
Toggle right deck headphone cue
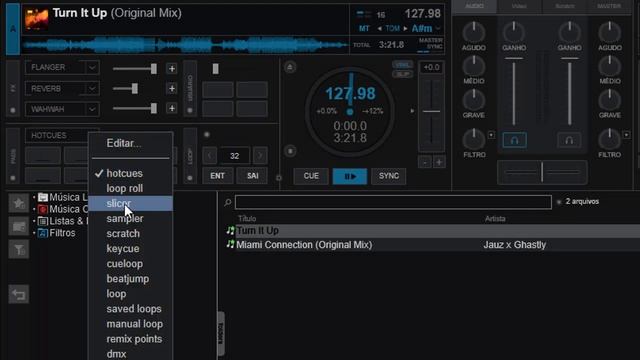pyautogui.click(x=569, y=140)
